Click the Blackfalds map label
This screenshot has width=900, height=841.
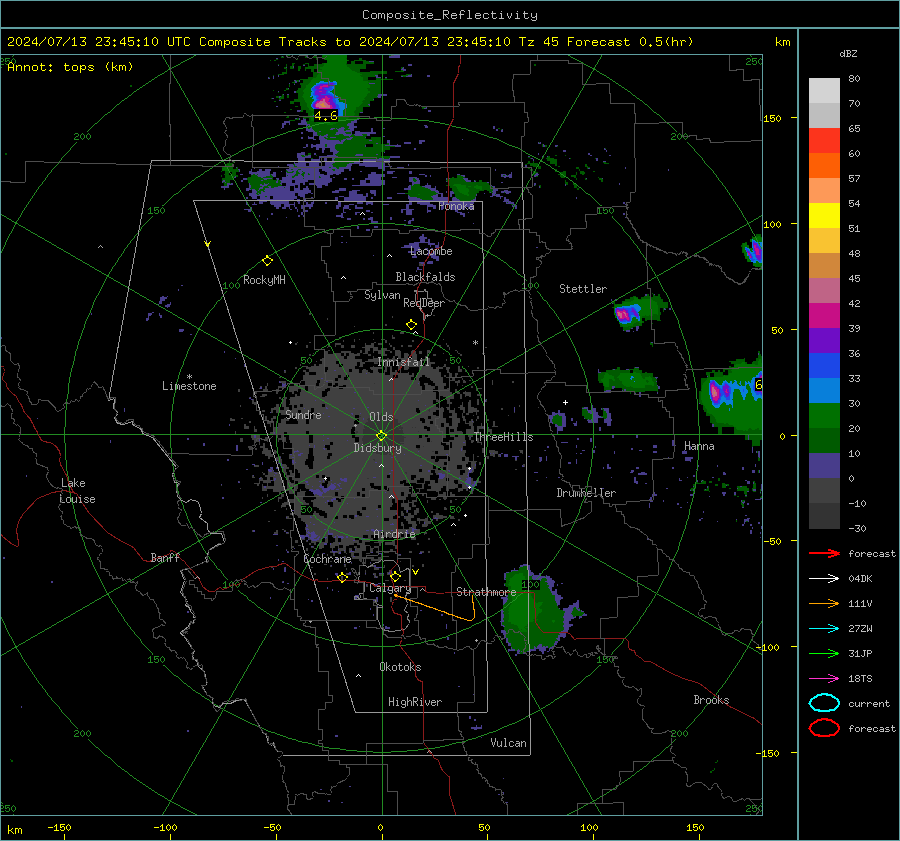click(425, 277)
